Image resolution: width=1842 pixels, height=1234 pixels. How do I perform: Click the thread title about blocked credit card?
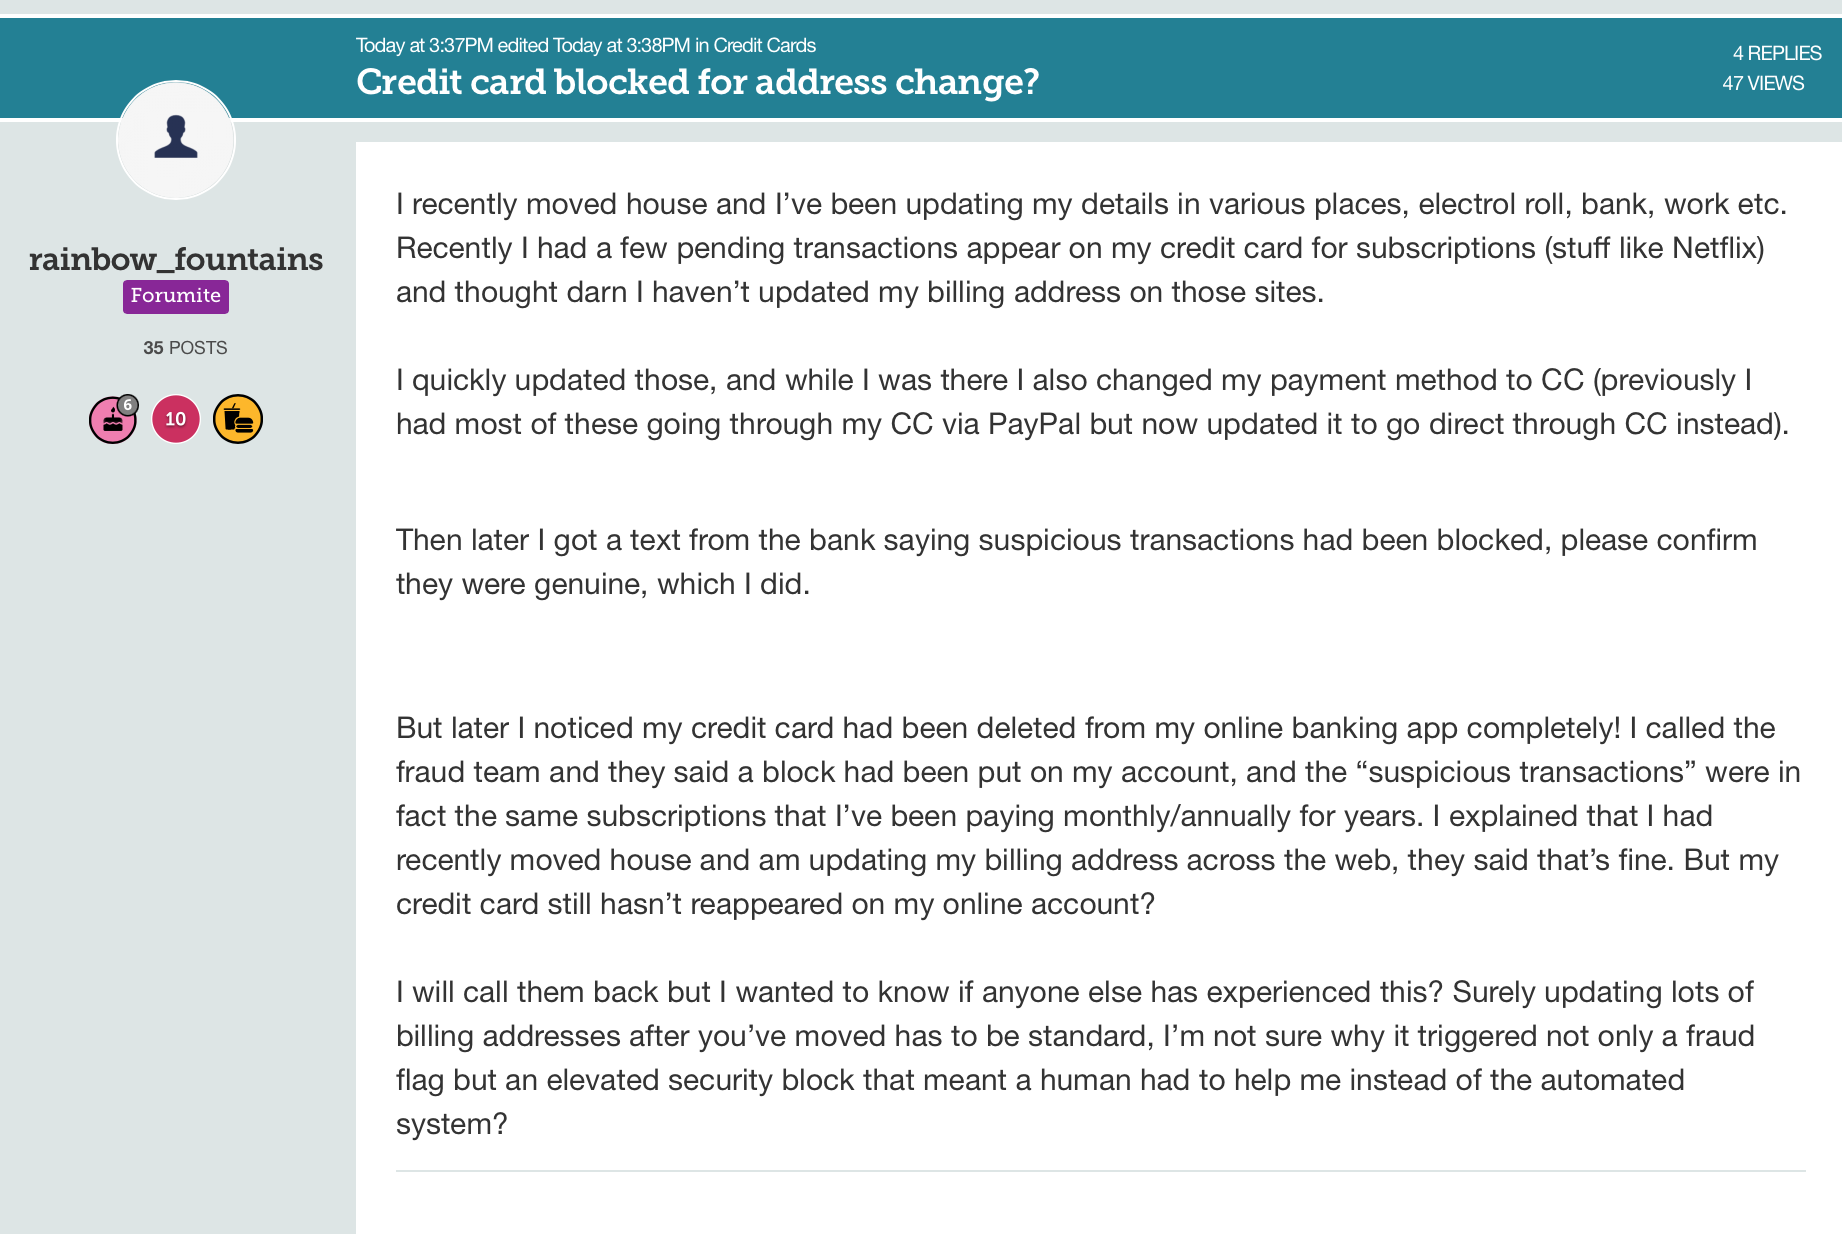(697, 82)
